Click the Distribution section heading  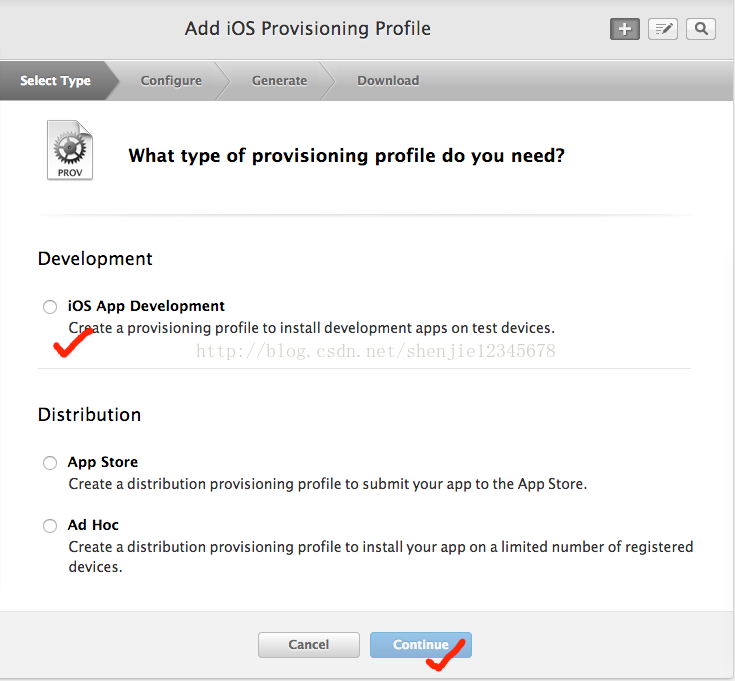click(x=89, y=414)
